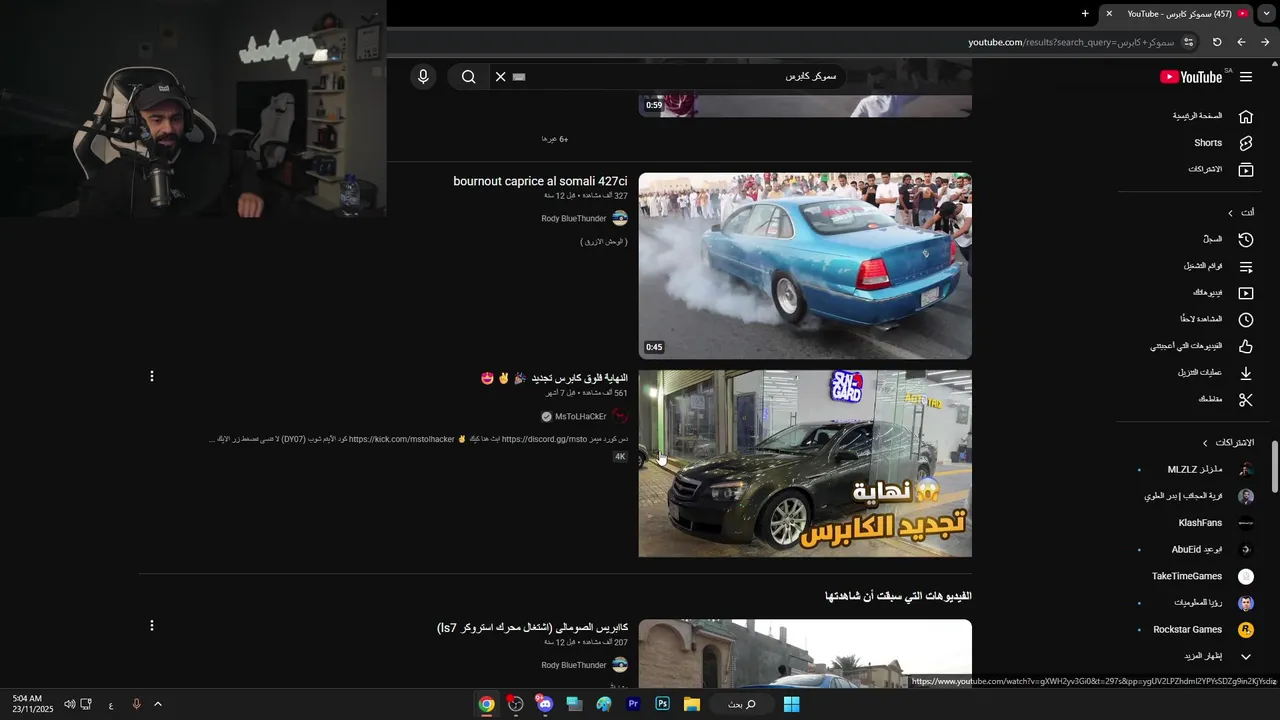
Task: Open 'bournout caprice al somali 427ci' title
Action: point(540,181)
